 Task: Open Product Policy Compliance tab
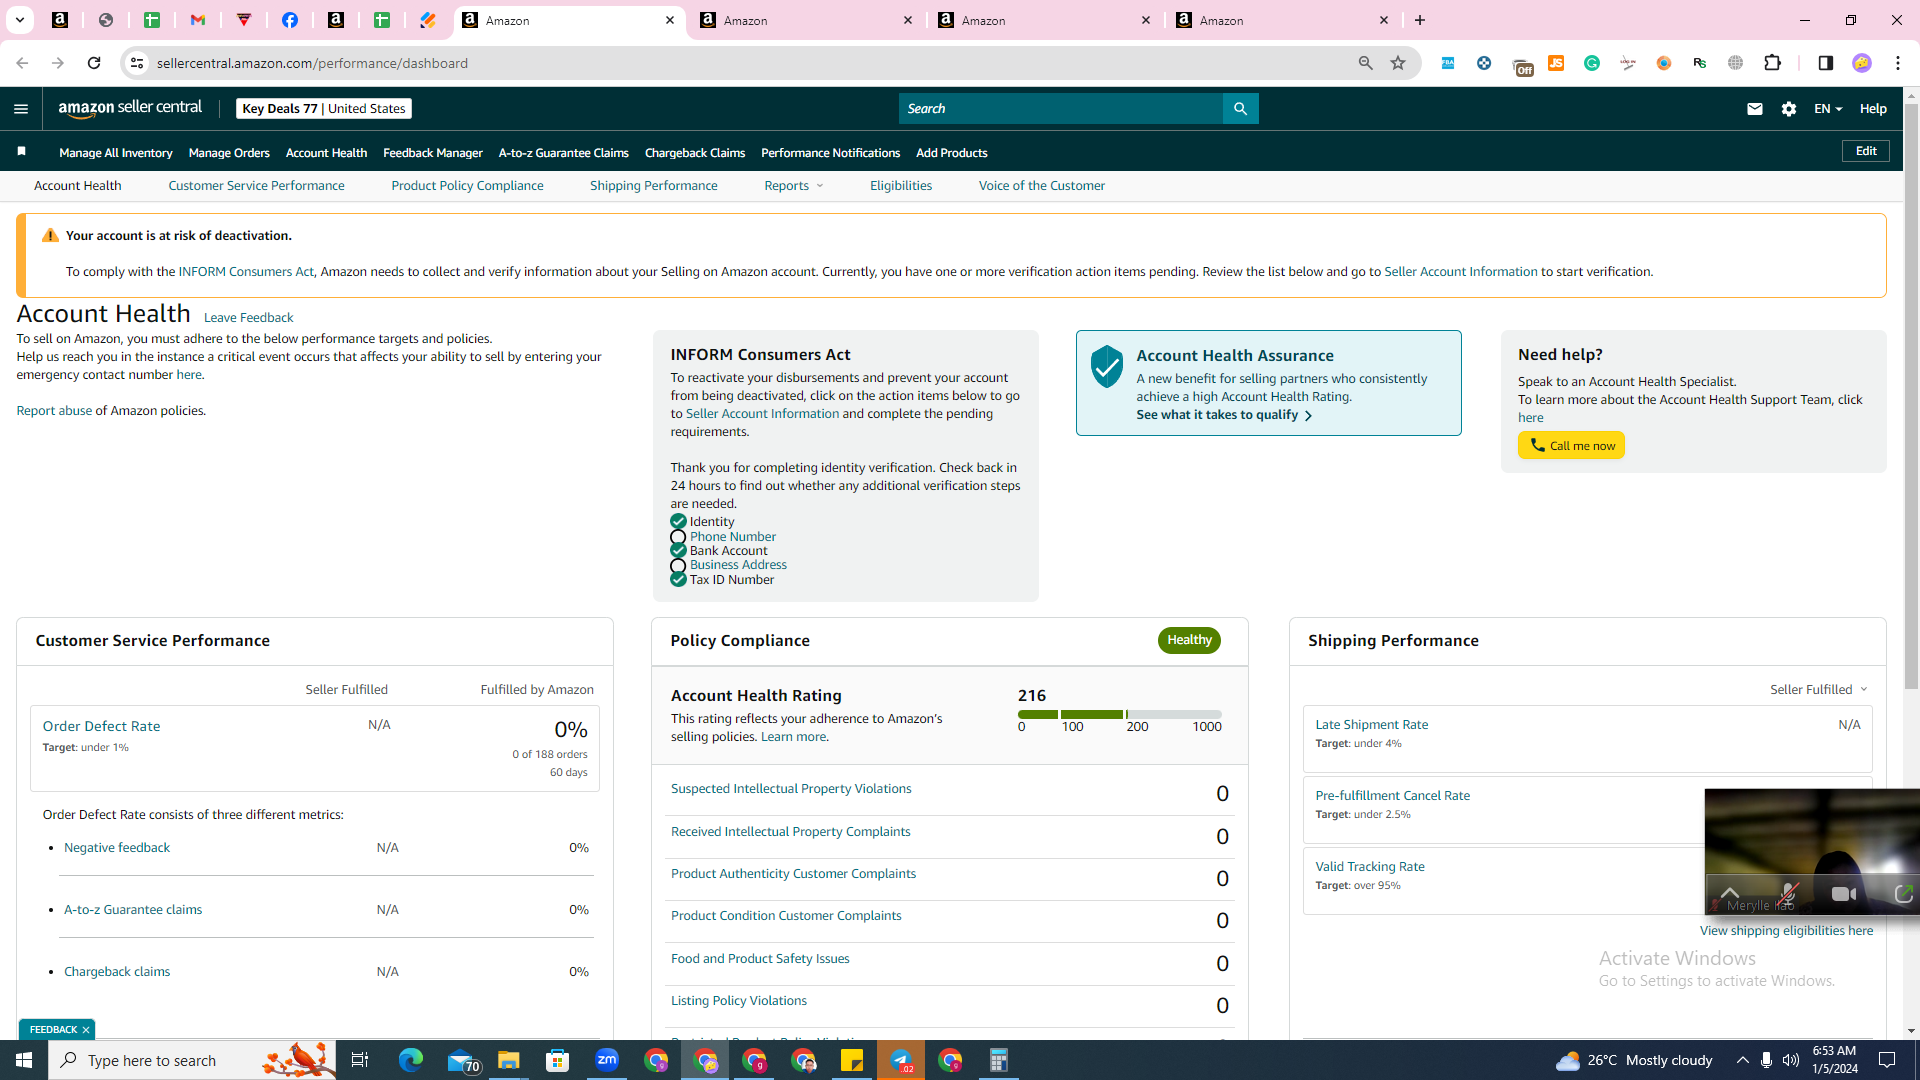[x=467, y=185]
